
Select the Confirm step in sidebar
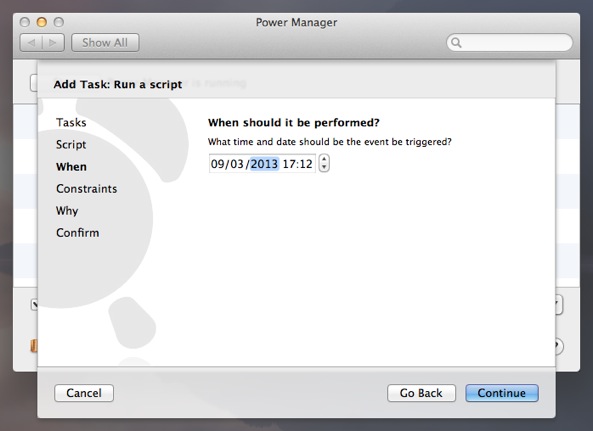(x=78, y=233)
